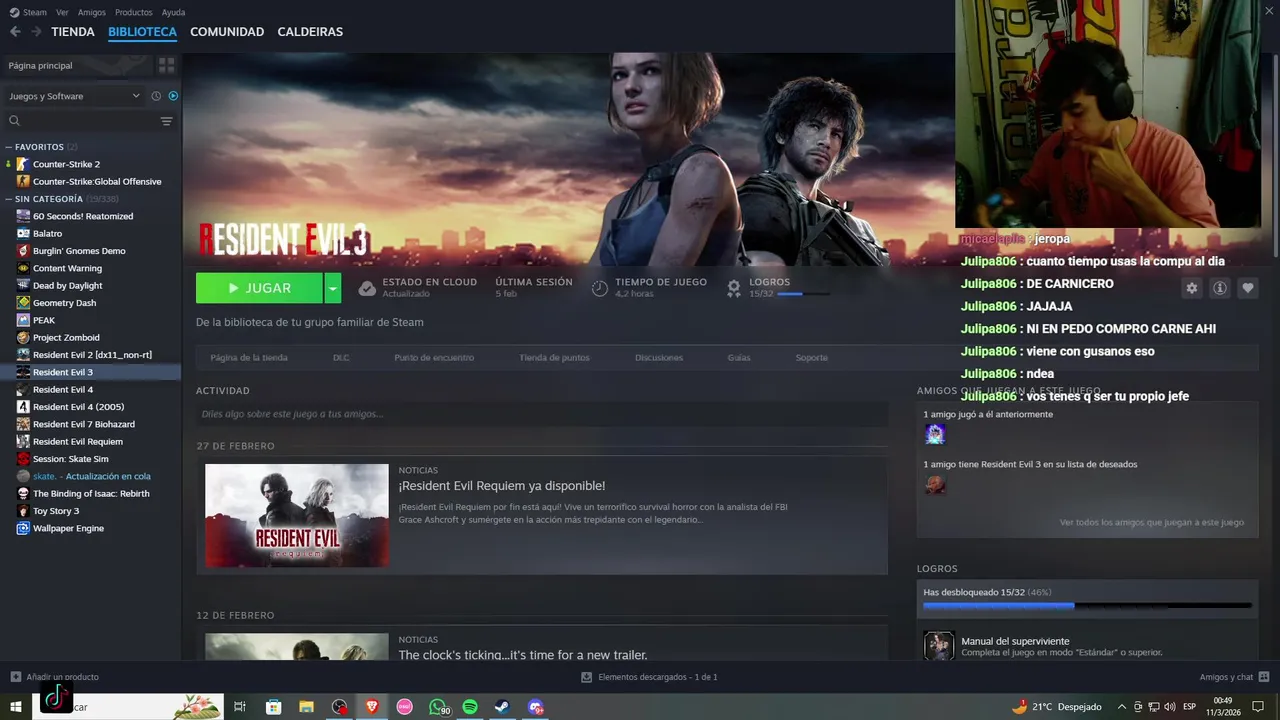
Task: Click the Balatro game icon
Action: [x=23, y=233]
